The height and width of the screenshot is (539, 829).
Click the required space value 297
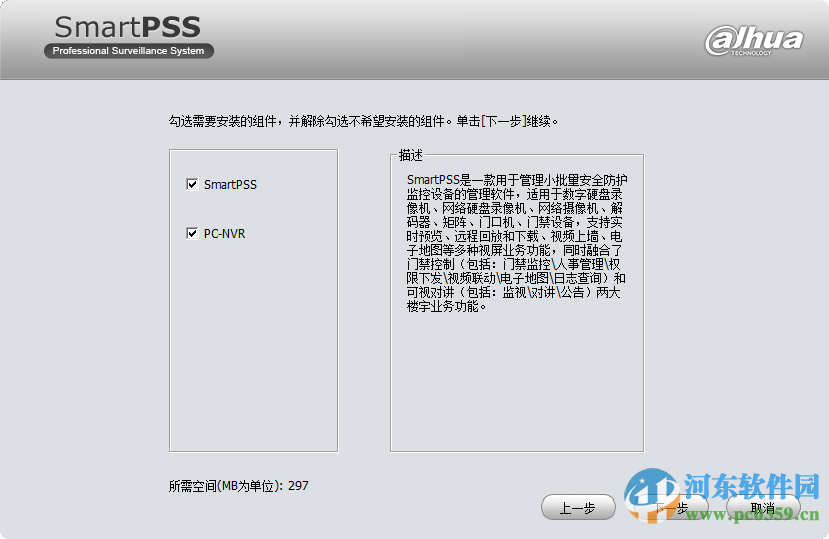(298, 486)
